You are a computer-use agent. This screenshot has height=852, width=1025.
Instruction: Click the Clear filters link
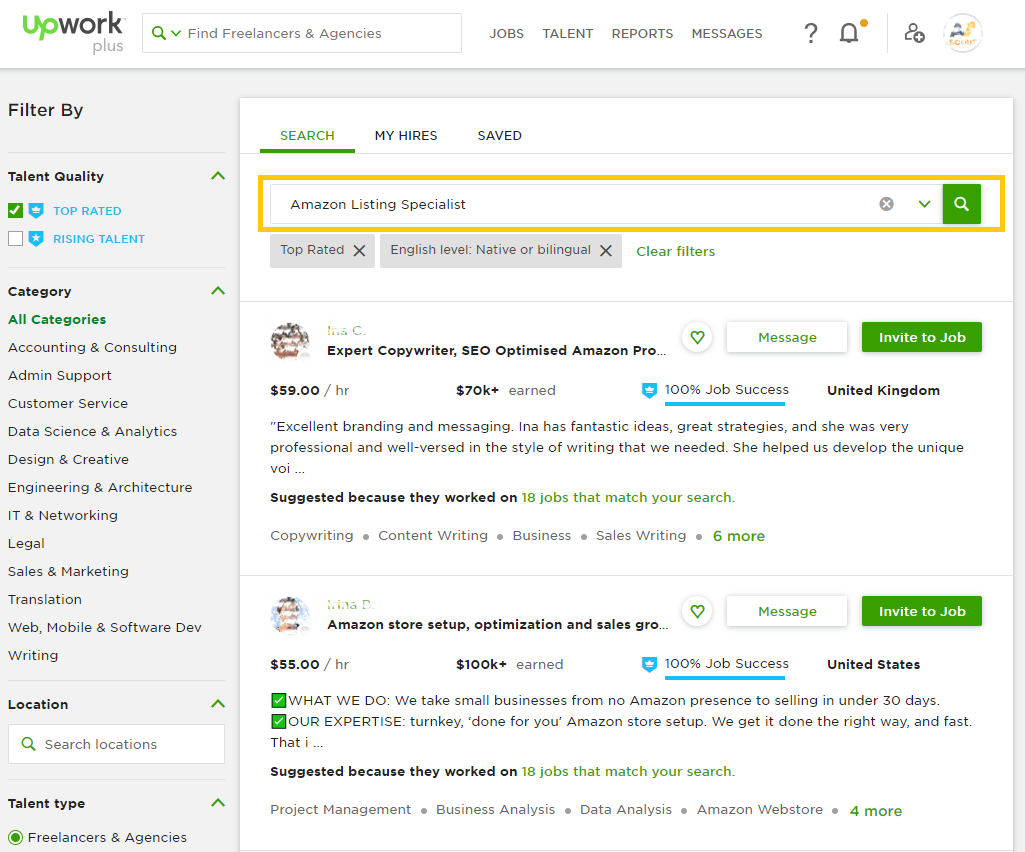click(675, 251)
